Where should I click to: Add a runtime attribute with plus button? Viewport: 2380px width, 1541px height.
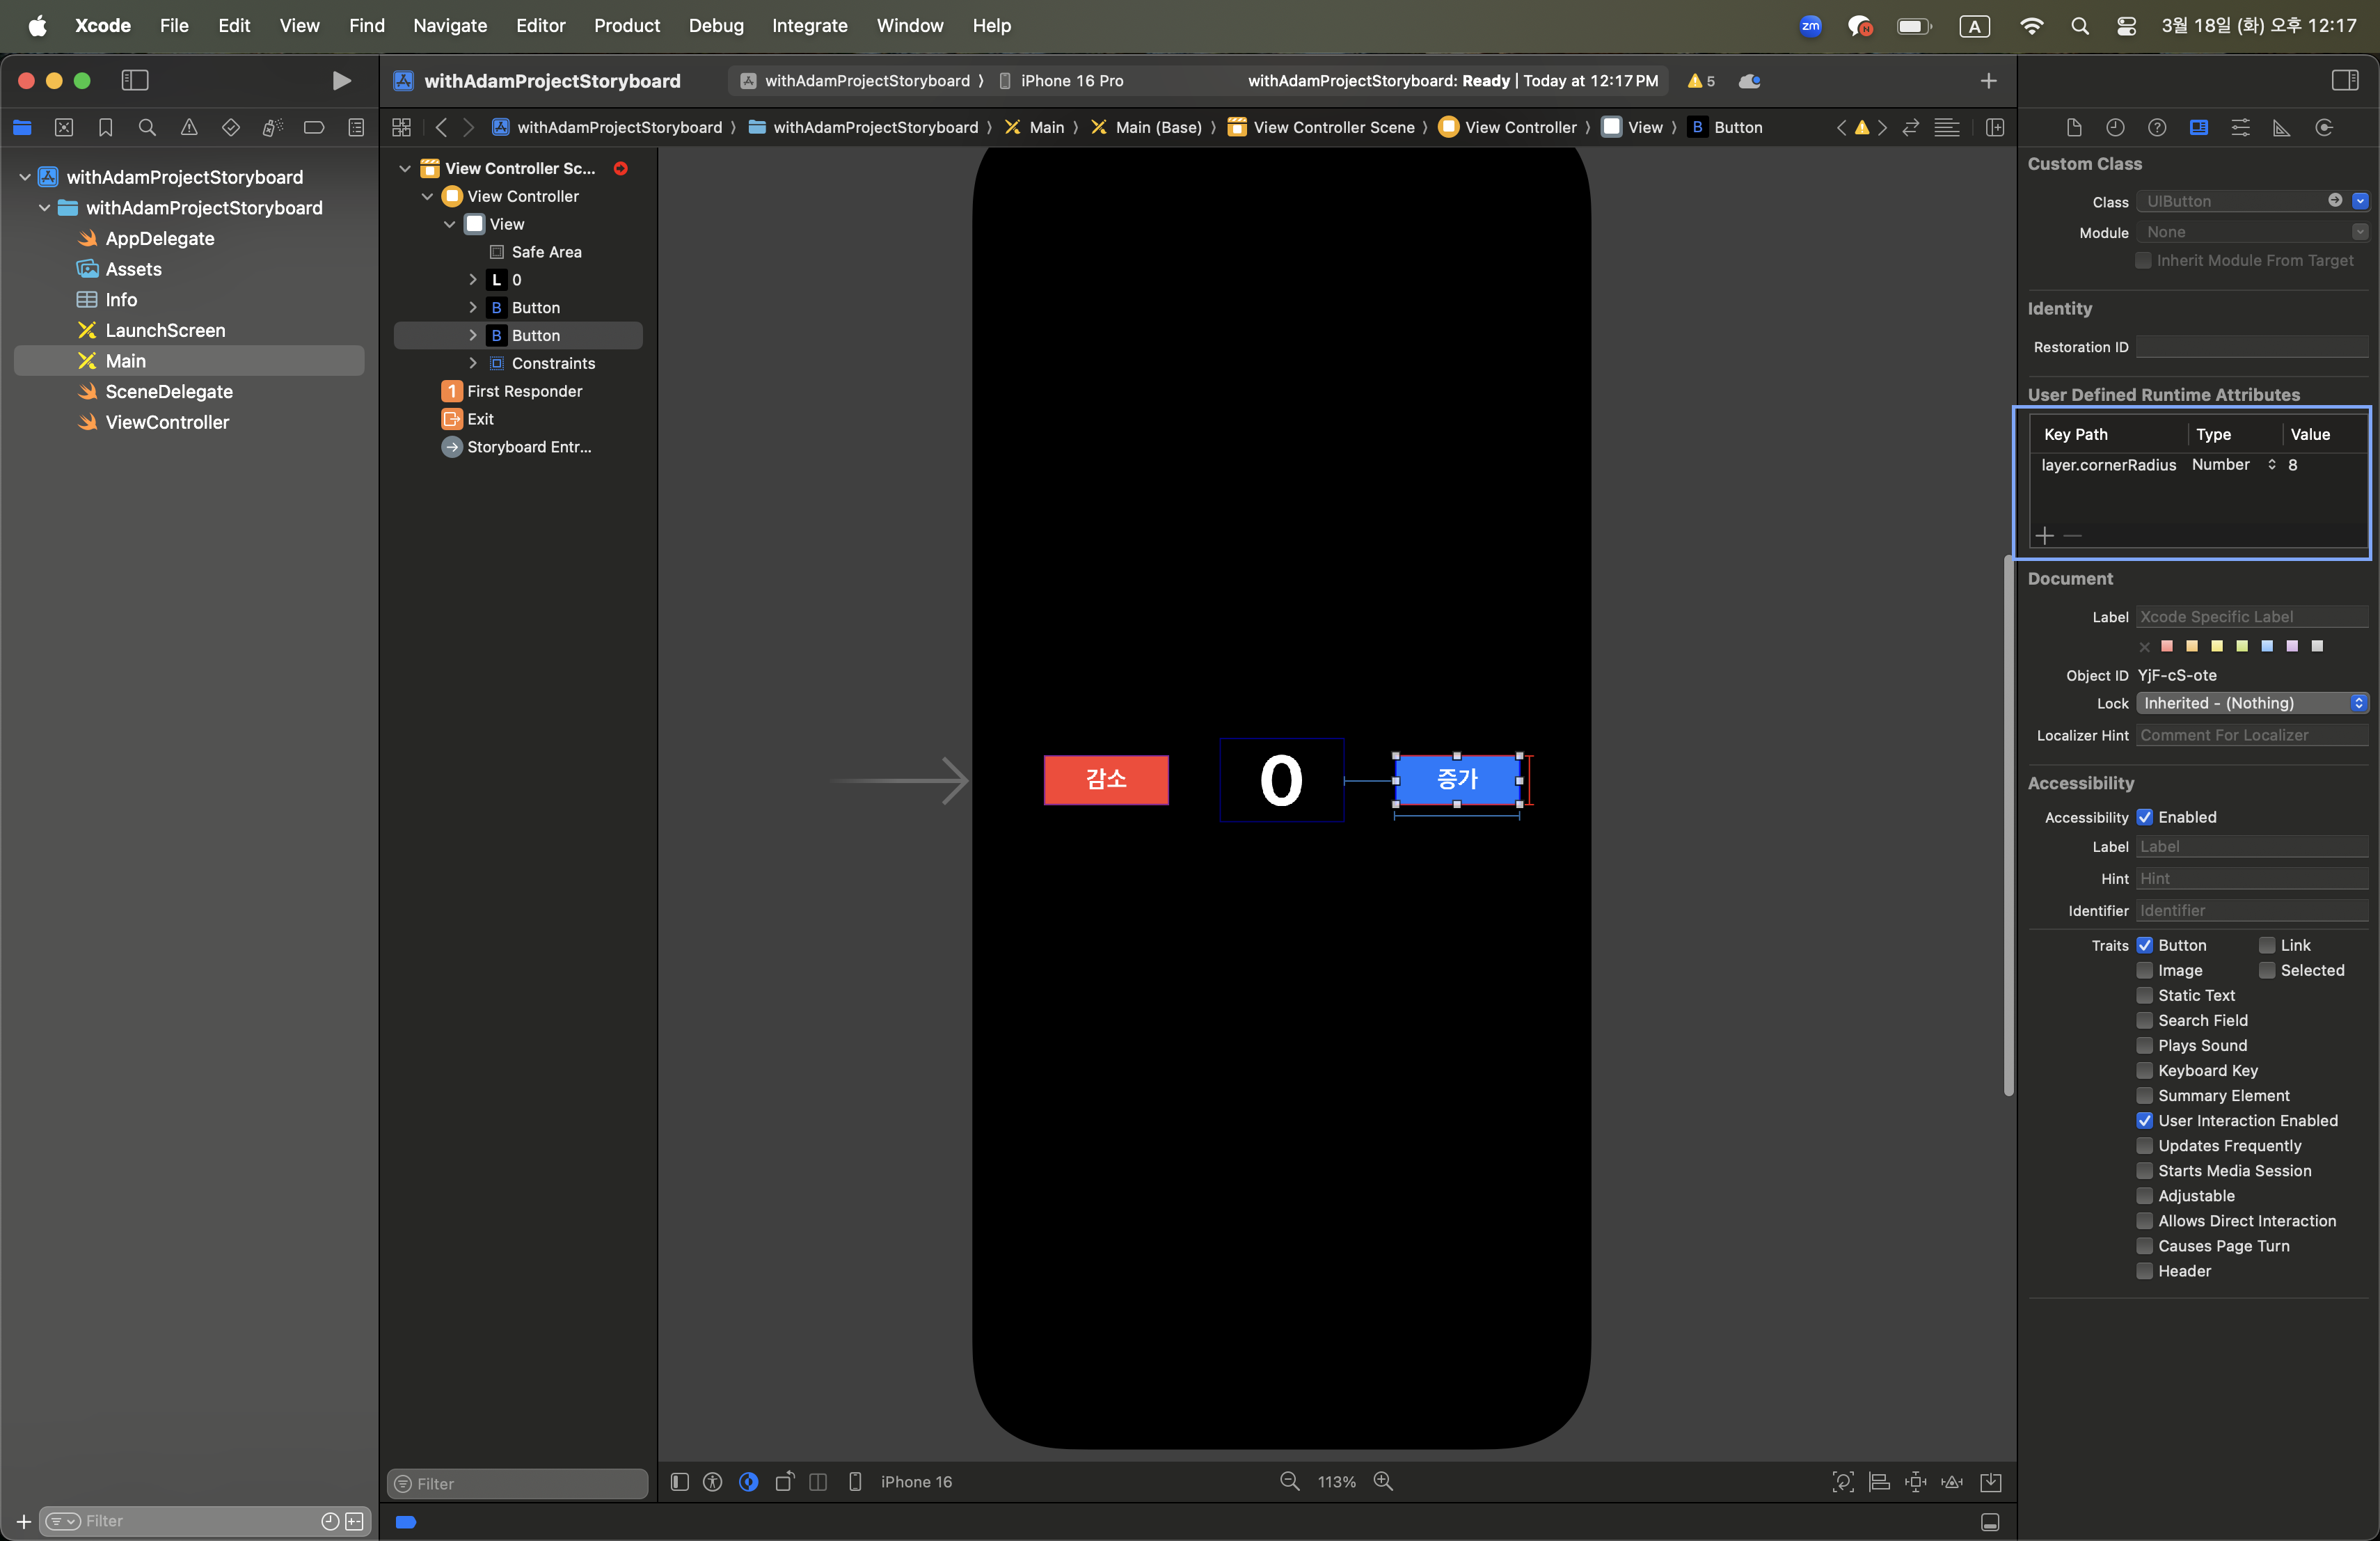pos(2045,536)
